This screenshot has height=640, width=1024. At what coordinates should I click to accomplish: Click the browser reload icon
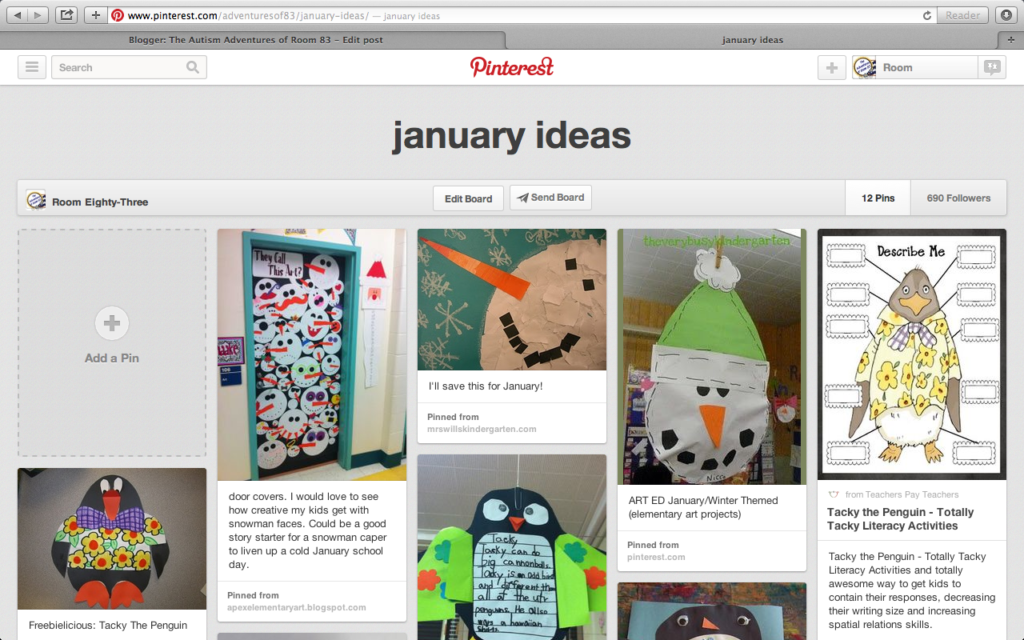coord(927,15)
